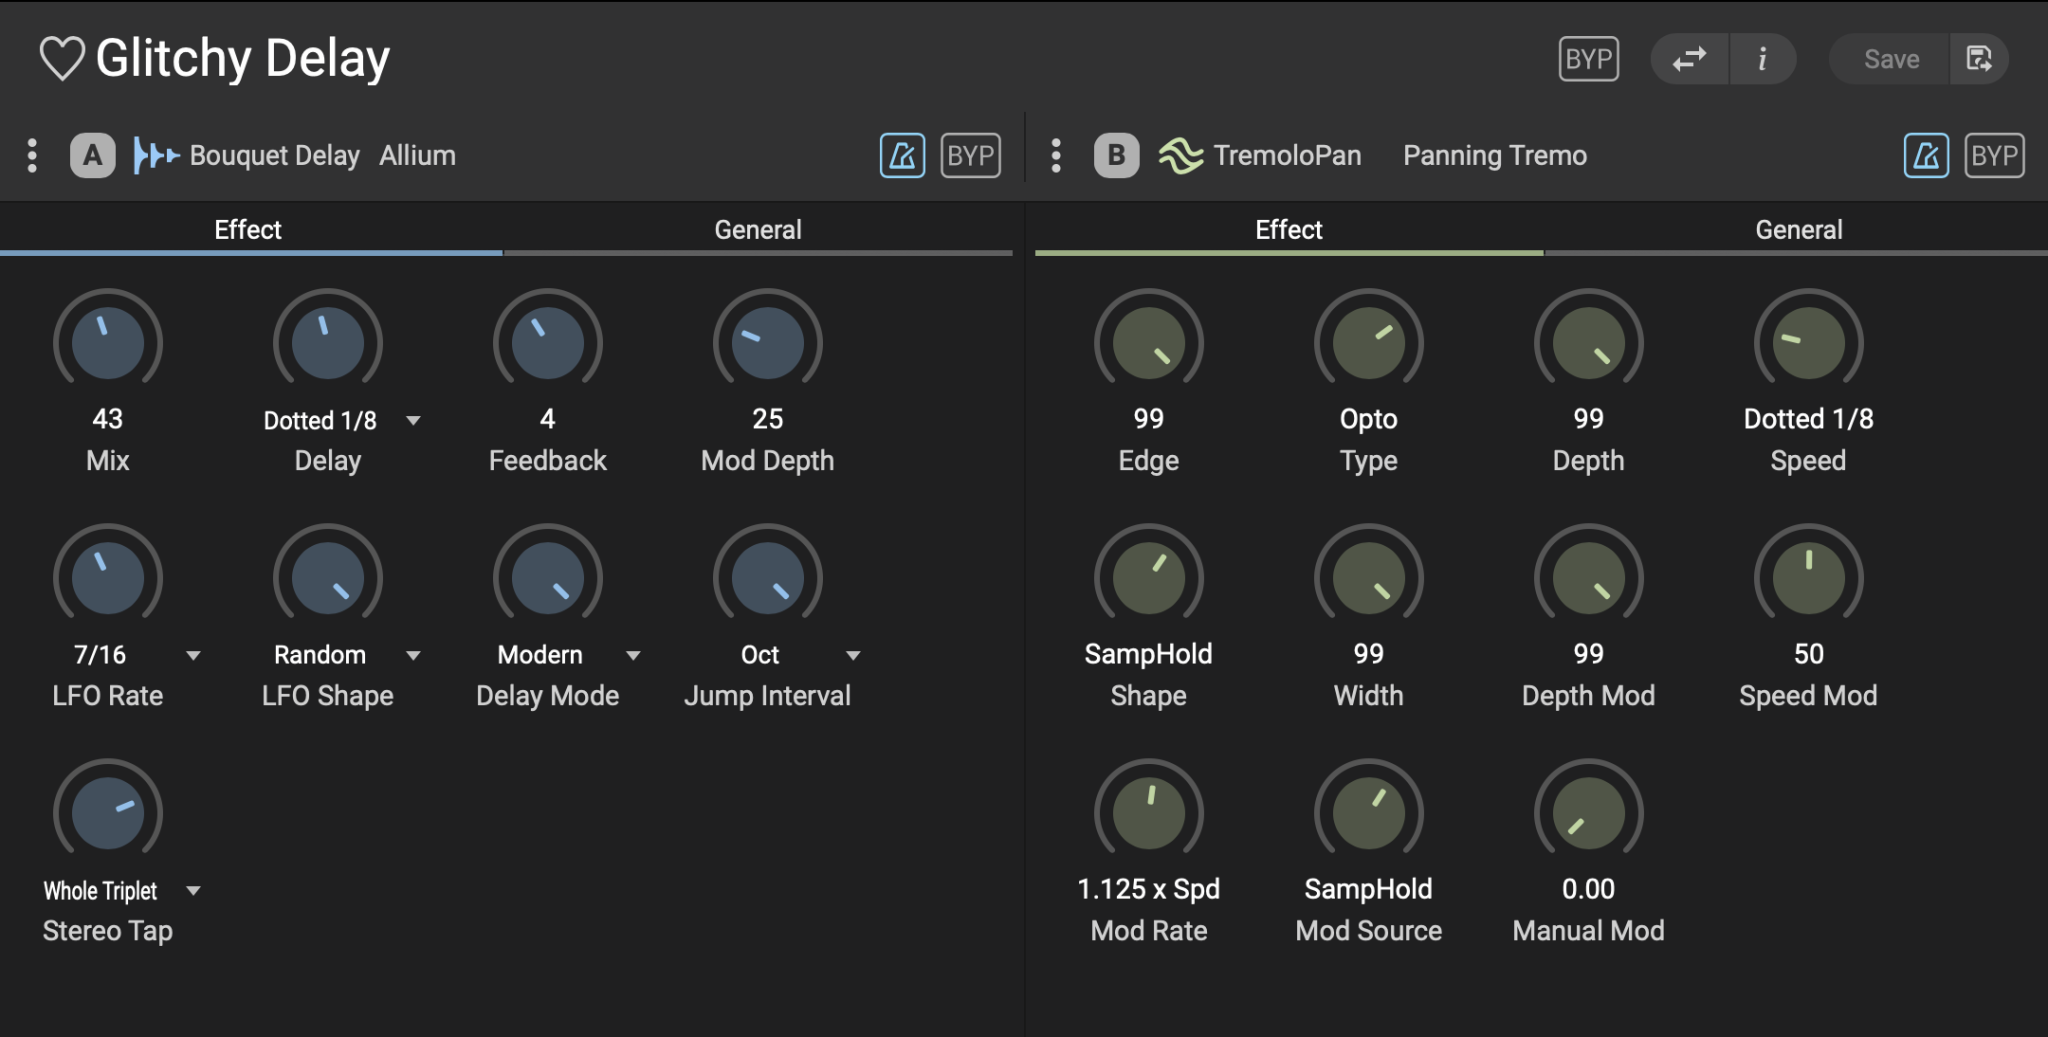2048x1037 pixels.
Task: Switch to Bouquet Delay Effect tab
Action: (x=248, y=231)
